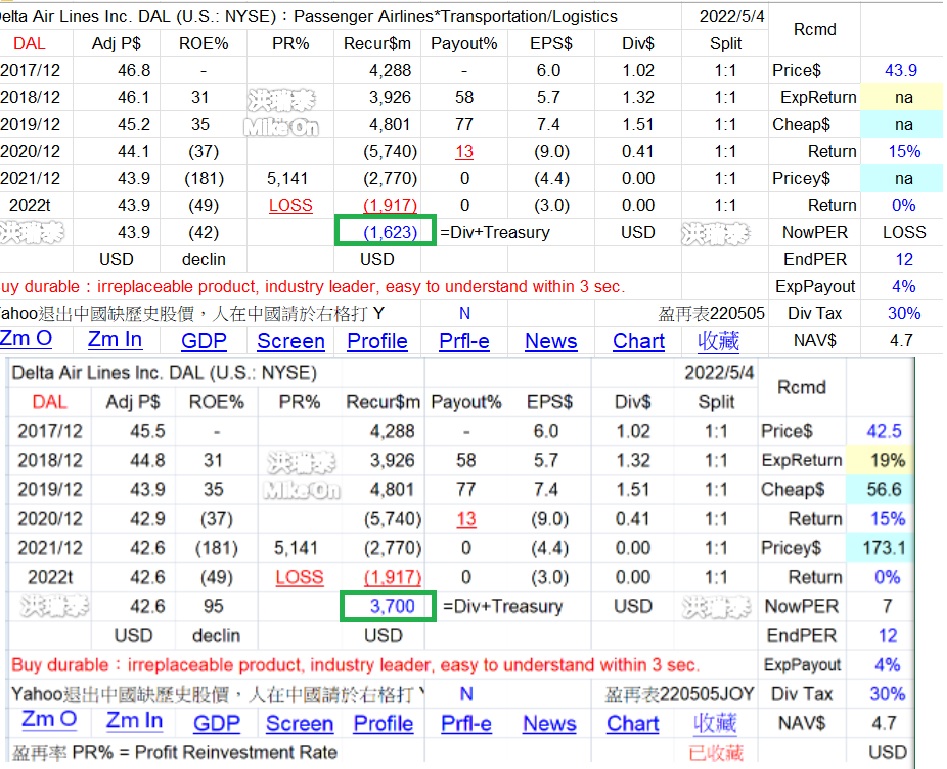Open the Screen link in the lower table
This screenshot has height=769, width=947.
(x=300, y=724)
